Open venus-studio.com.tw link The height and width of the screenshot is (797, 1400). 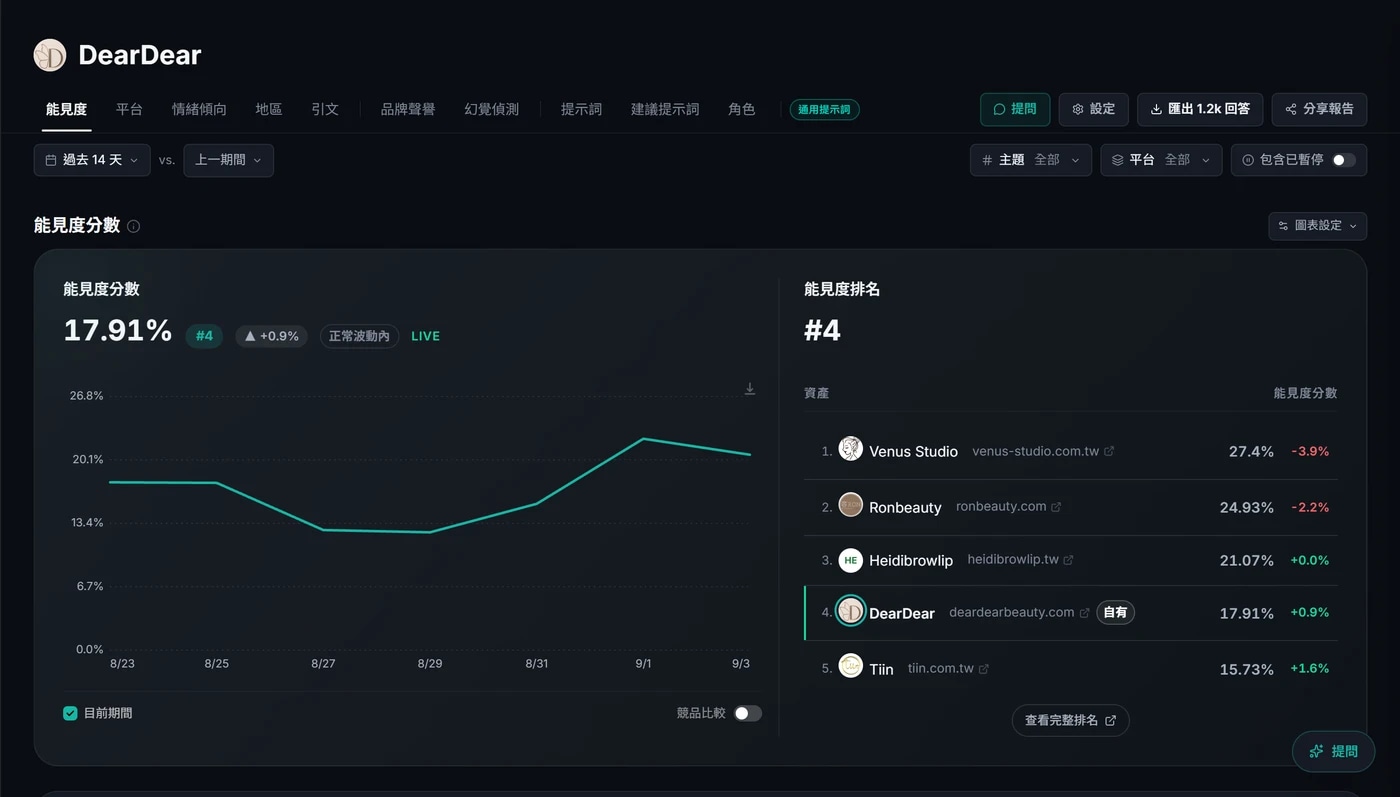1035,451
